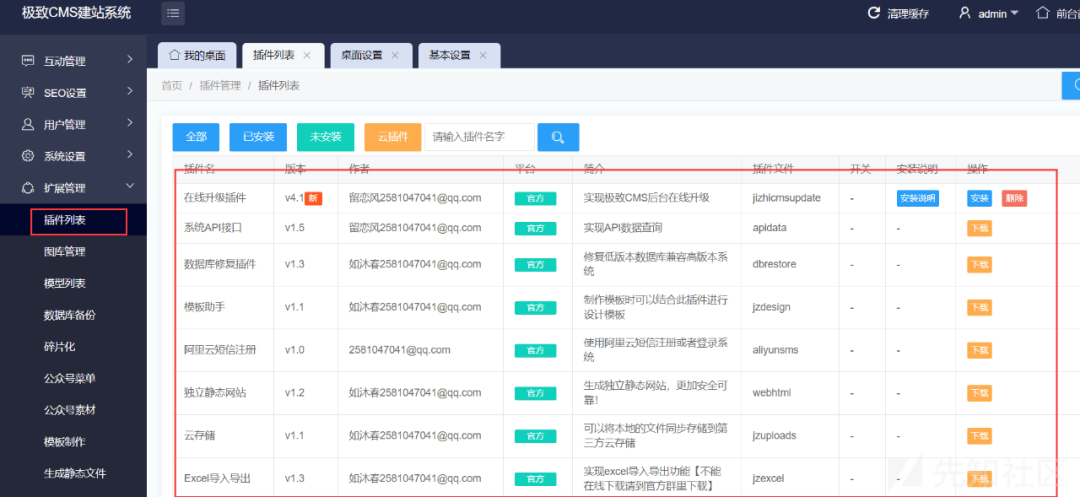Expand the 用户管理 menu chevron
This screenshot has width=1080, height=497.
pos(129,123)
